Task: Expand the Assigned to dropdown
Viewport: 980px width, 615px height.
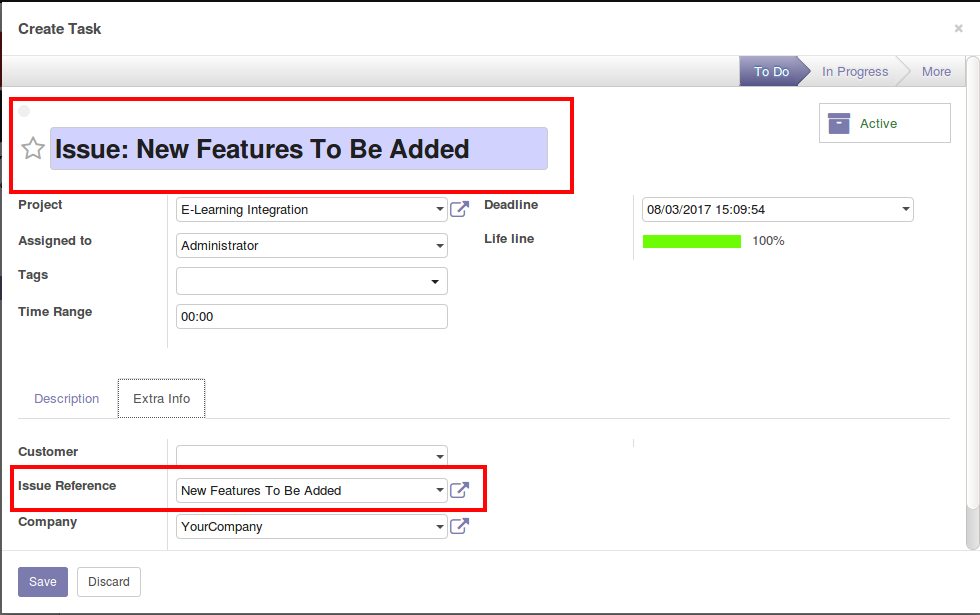Action: (x=440, y=246)
